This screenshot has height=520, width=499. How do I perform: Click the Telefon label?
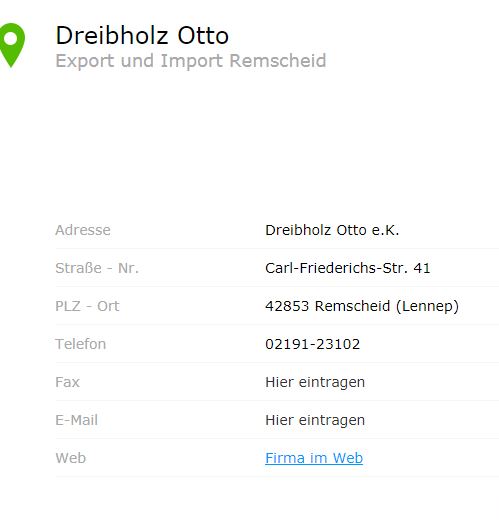click(x=81, y=344)
